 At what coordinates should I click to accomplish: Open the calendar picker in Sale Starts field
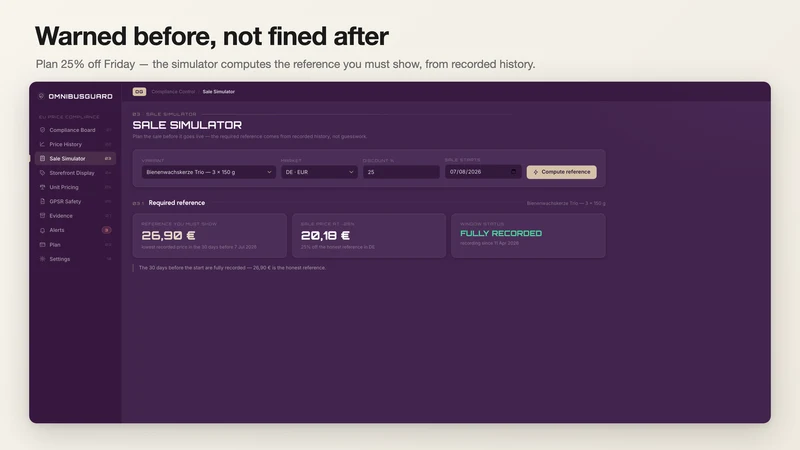[x=513, y=171]
